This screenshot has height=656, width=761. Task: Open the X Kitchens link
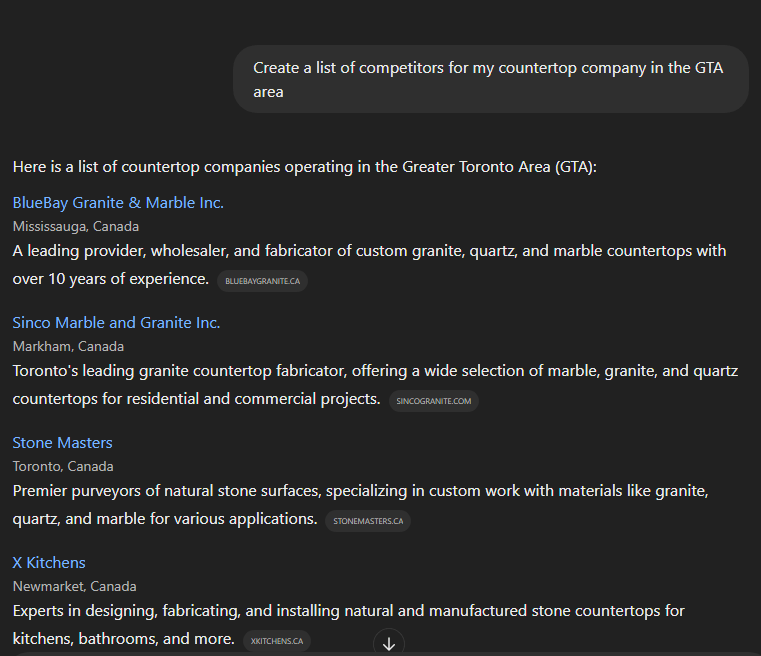49,563
